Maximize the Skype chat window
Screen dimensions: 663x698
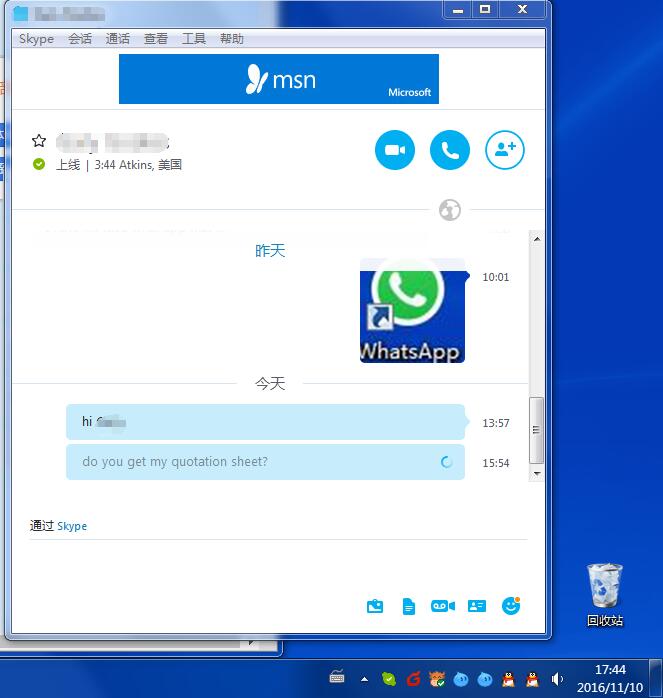pyautogui.click(x=485, y=9)
